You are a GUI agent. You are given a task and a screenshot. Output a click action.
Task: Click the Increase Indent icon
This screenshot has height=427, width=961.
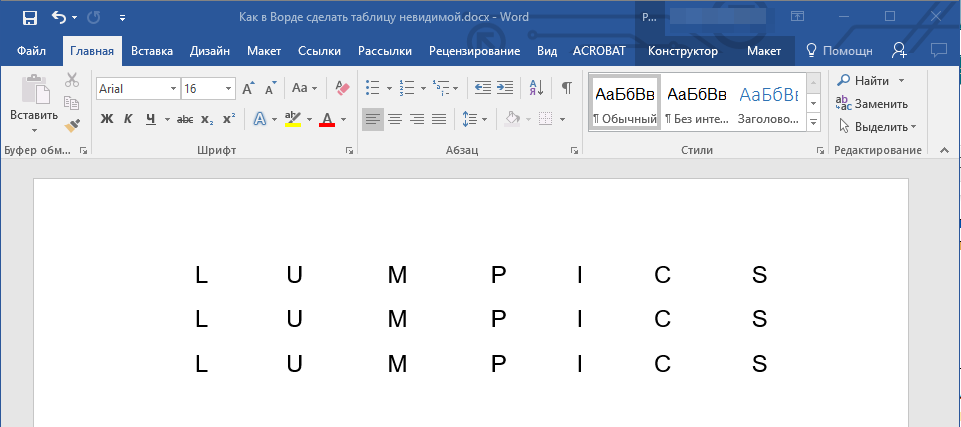tap(505, 88)
